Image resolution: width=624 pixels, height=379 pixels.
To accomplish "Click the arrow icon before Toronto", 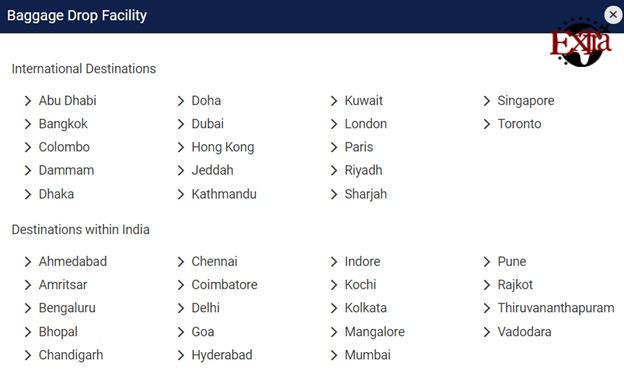I will click(x=486, y=124).
